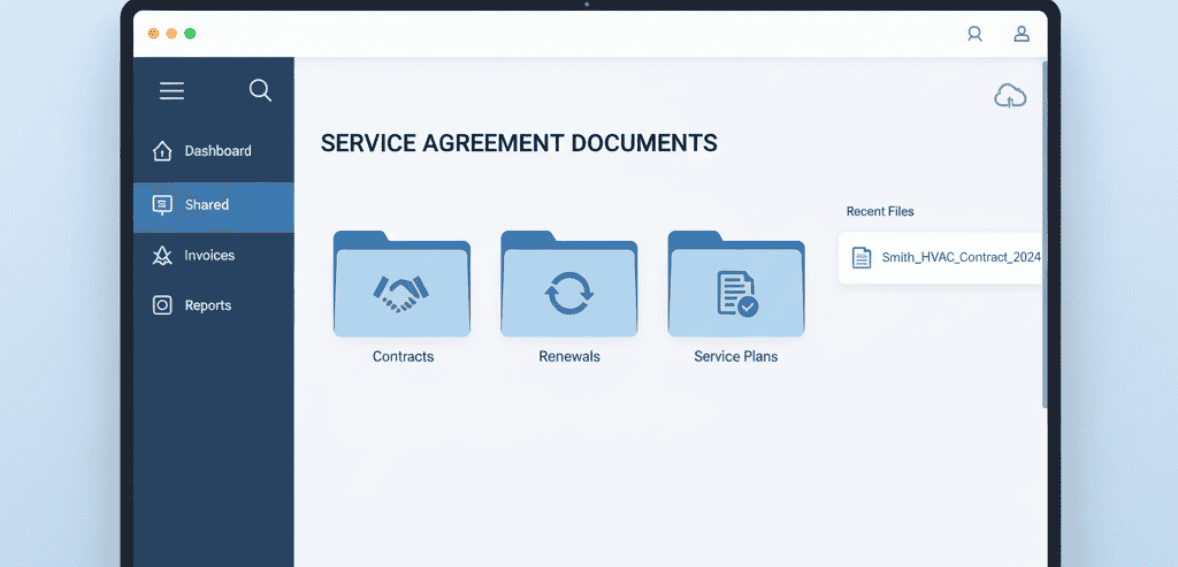Screen dimensions: 1178x567
Task: Click the first orange close window dot
Action: 153,33
